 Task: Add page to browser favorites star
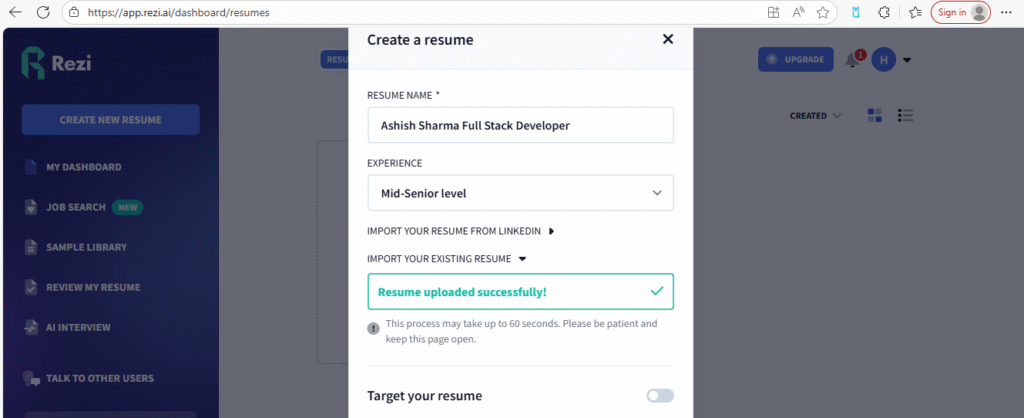click(x=823, y=13)
